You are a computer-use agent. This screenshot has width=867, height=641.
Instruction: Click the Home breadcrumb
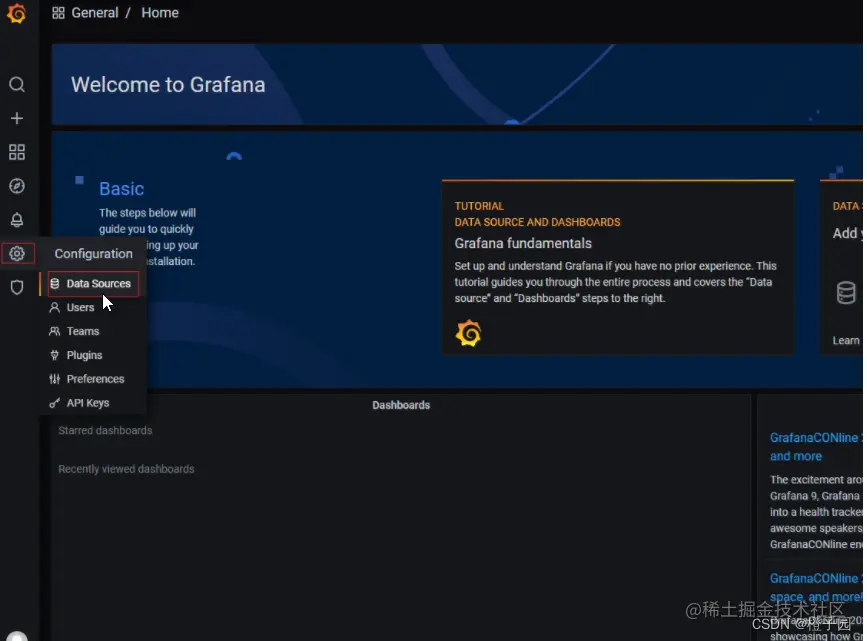tap(160, 13)
